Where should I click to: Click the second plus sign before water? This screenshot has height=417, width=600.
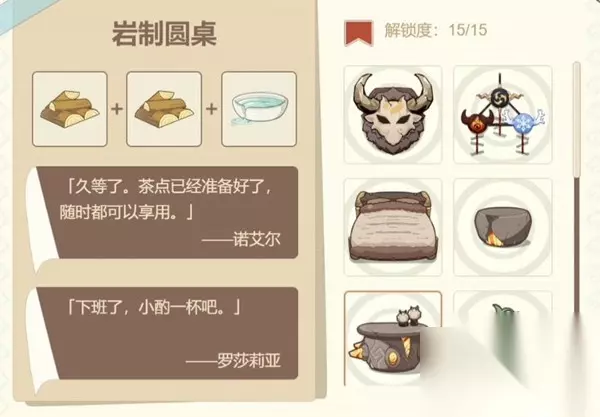(x=211, y=109)
